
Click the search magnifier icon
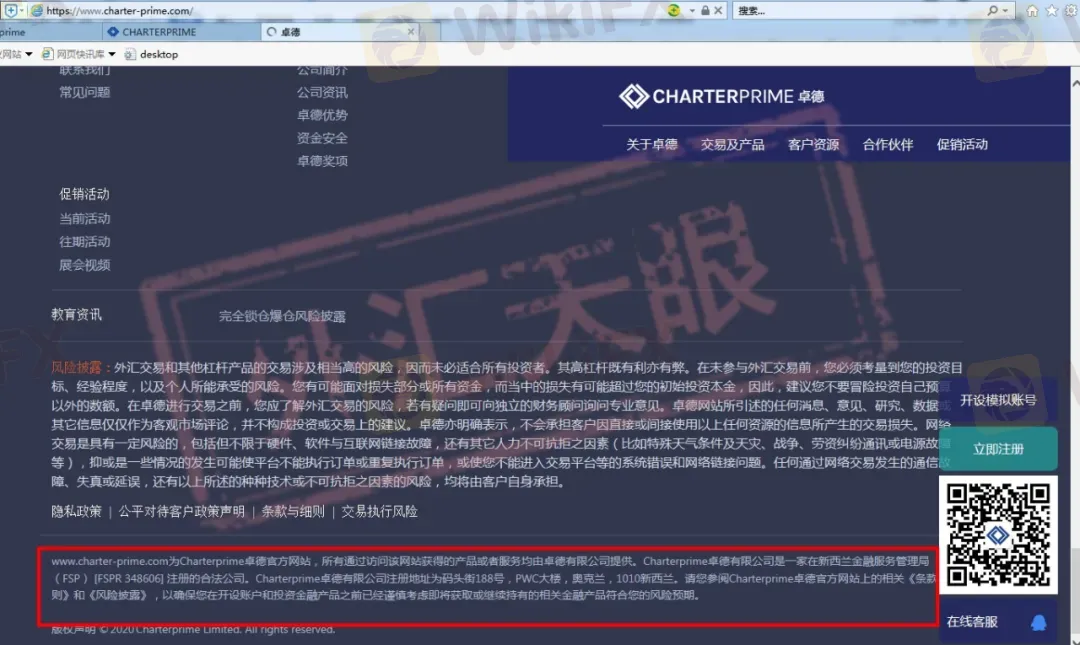tap(993, 10)
